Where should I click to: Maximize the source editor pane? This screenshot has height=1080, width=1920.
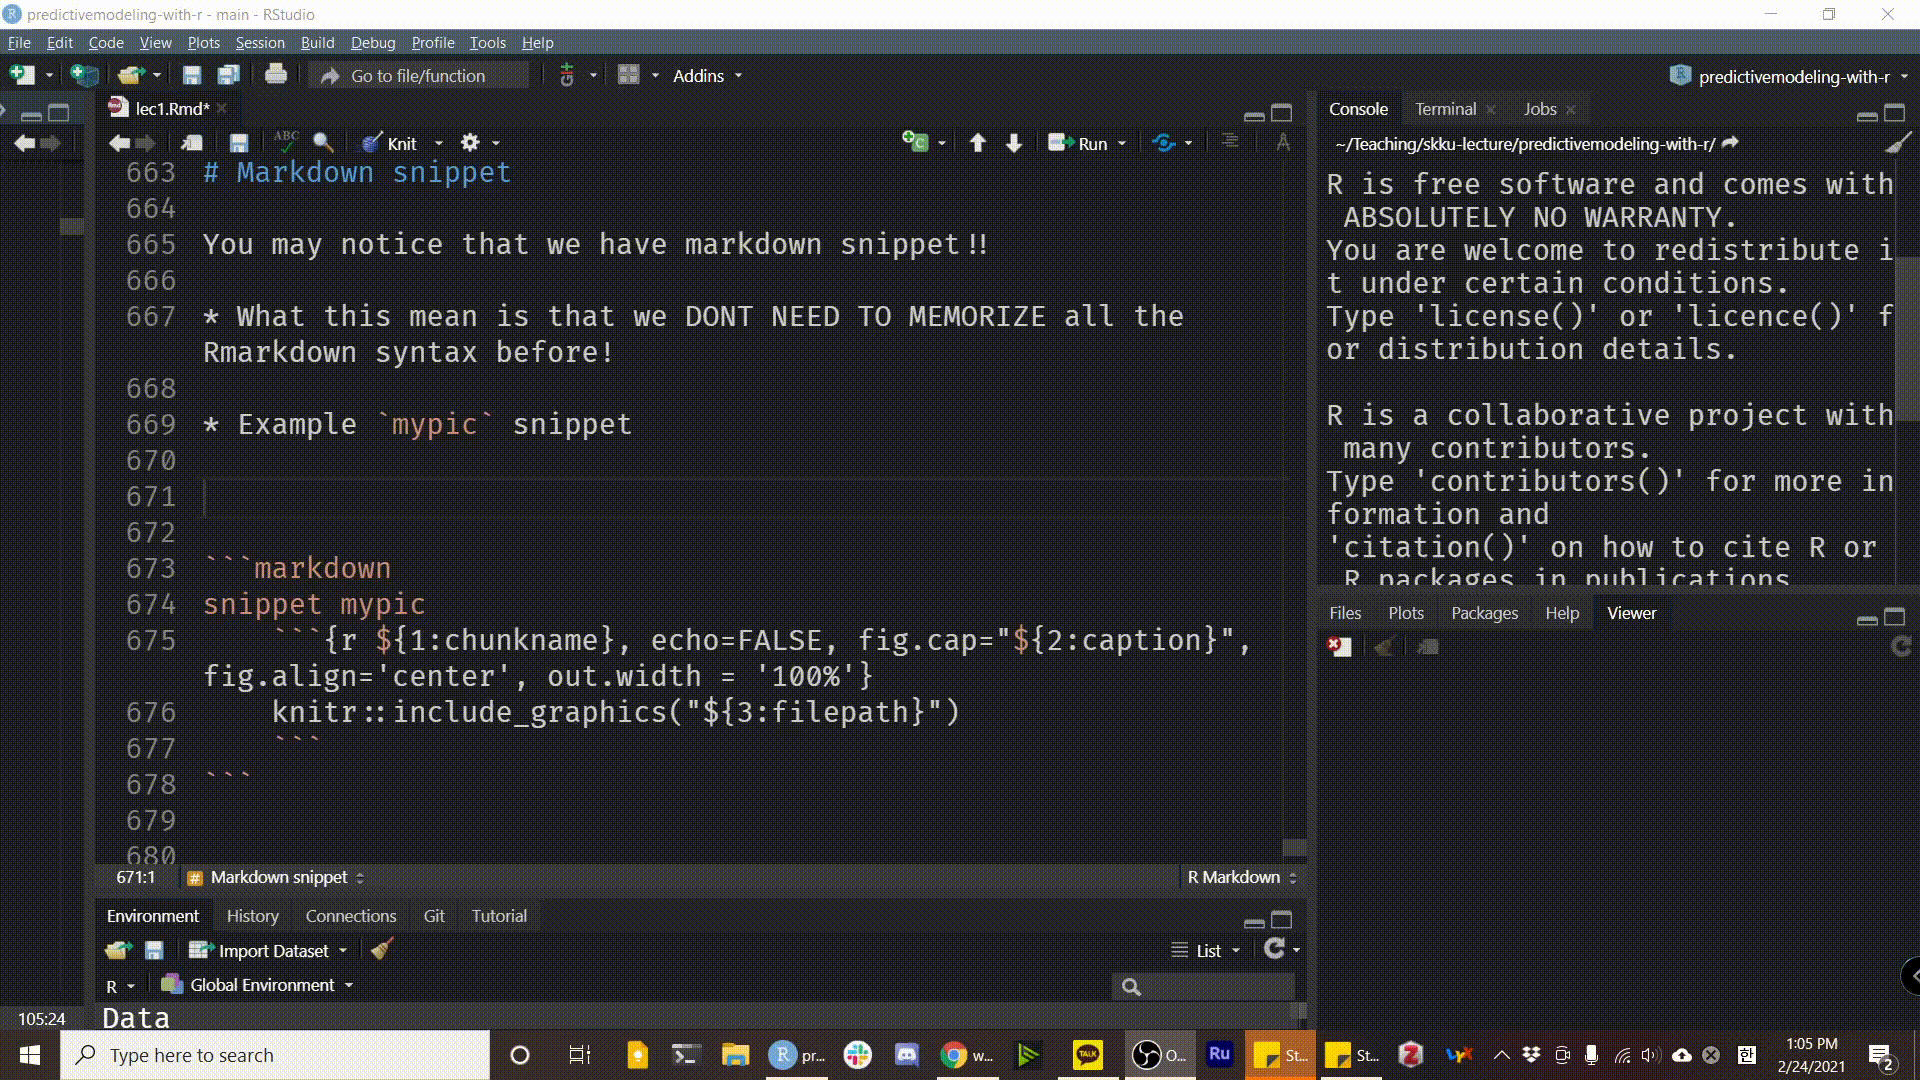(x=1282, y=112)
